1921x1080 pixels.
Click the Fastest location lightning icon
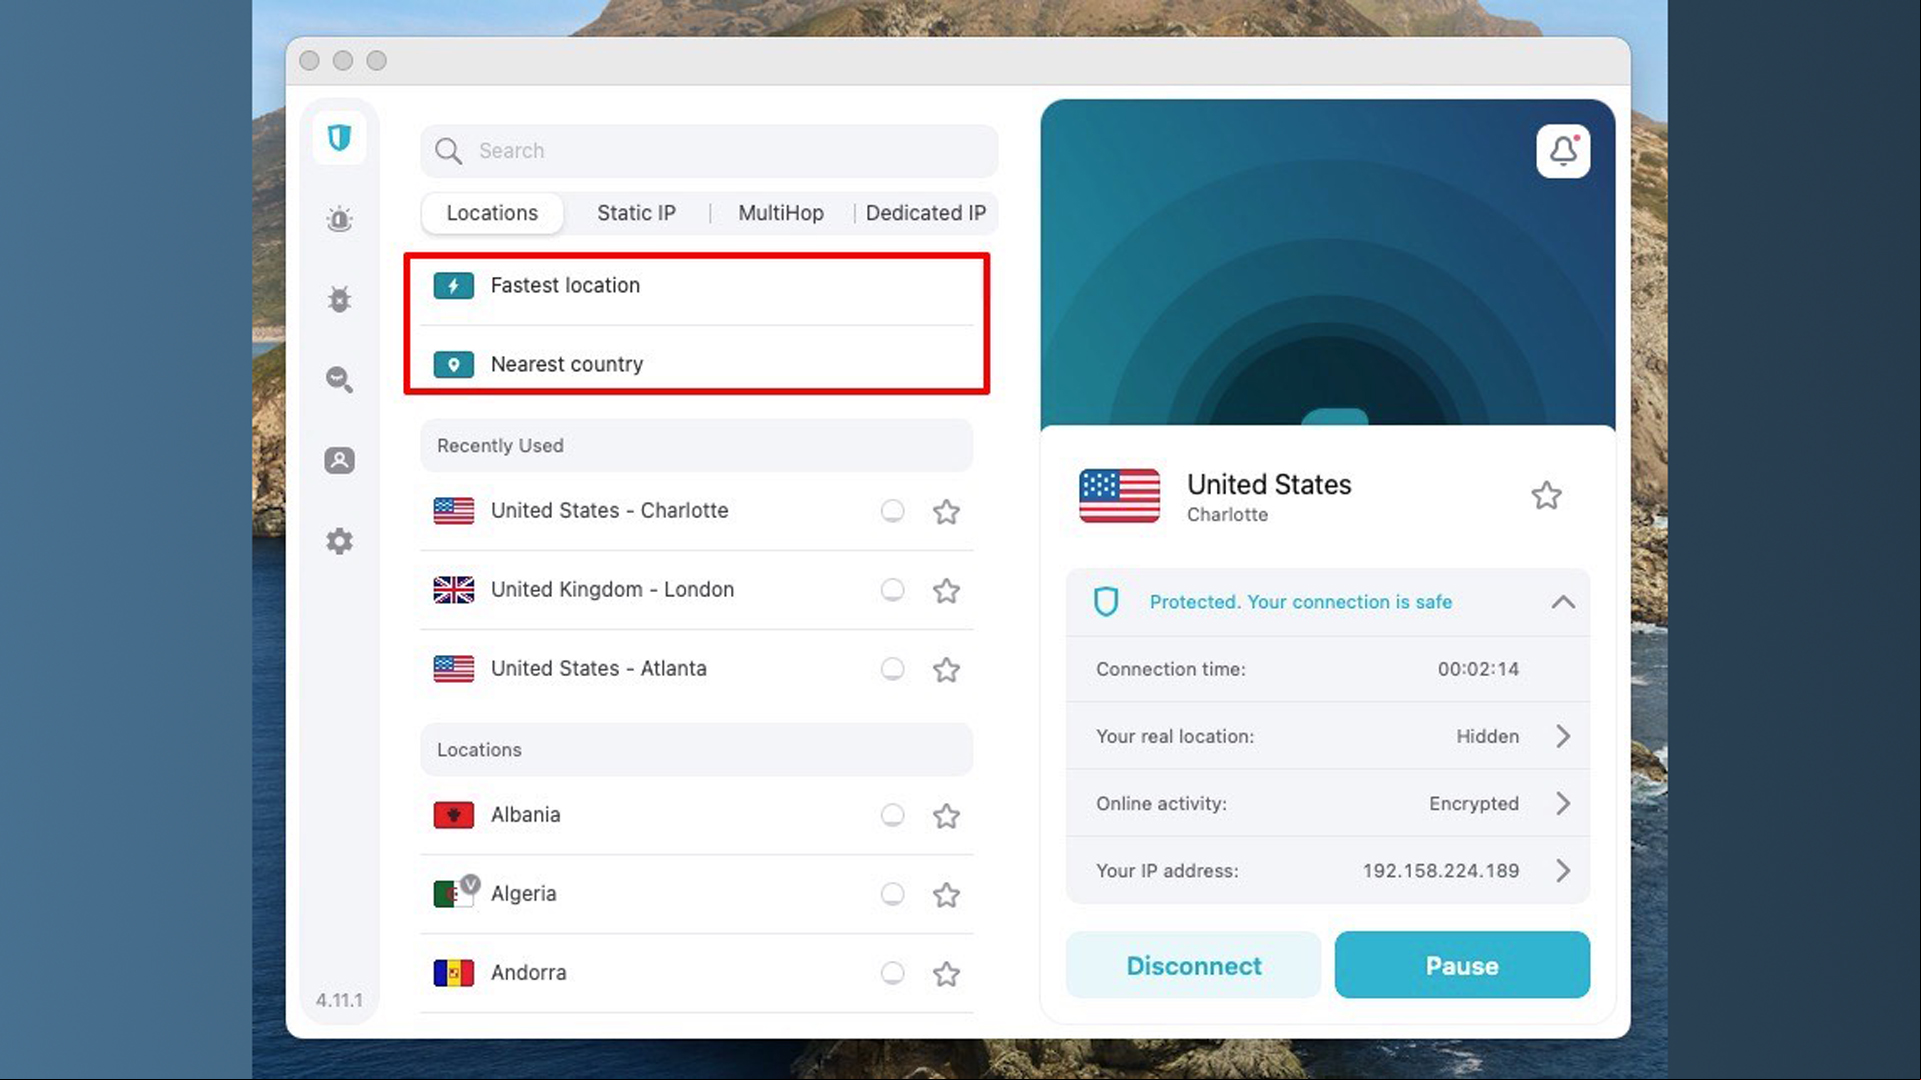click(x=453, y=286)
